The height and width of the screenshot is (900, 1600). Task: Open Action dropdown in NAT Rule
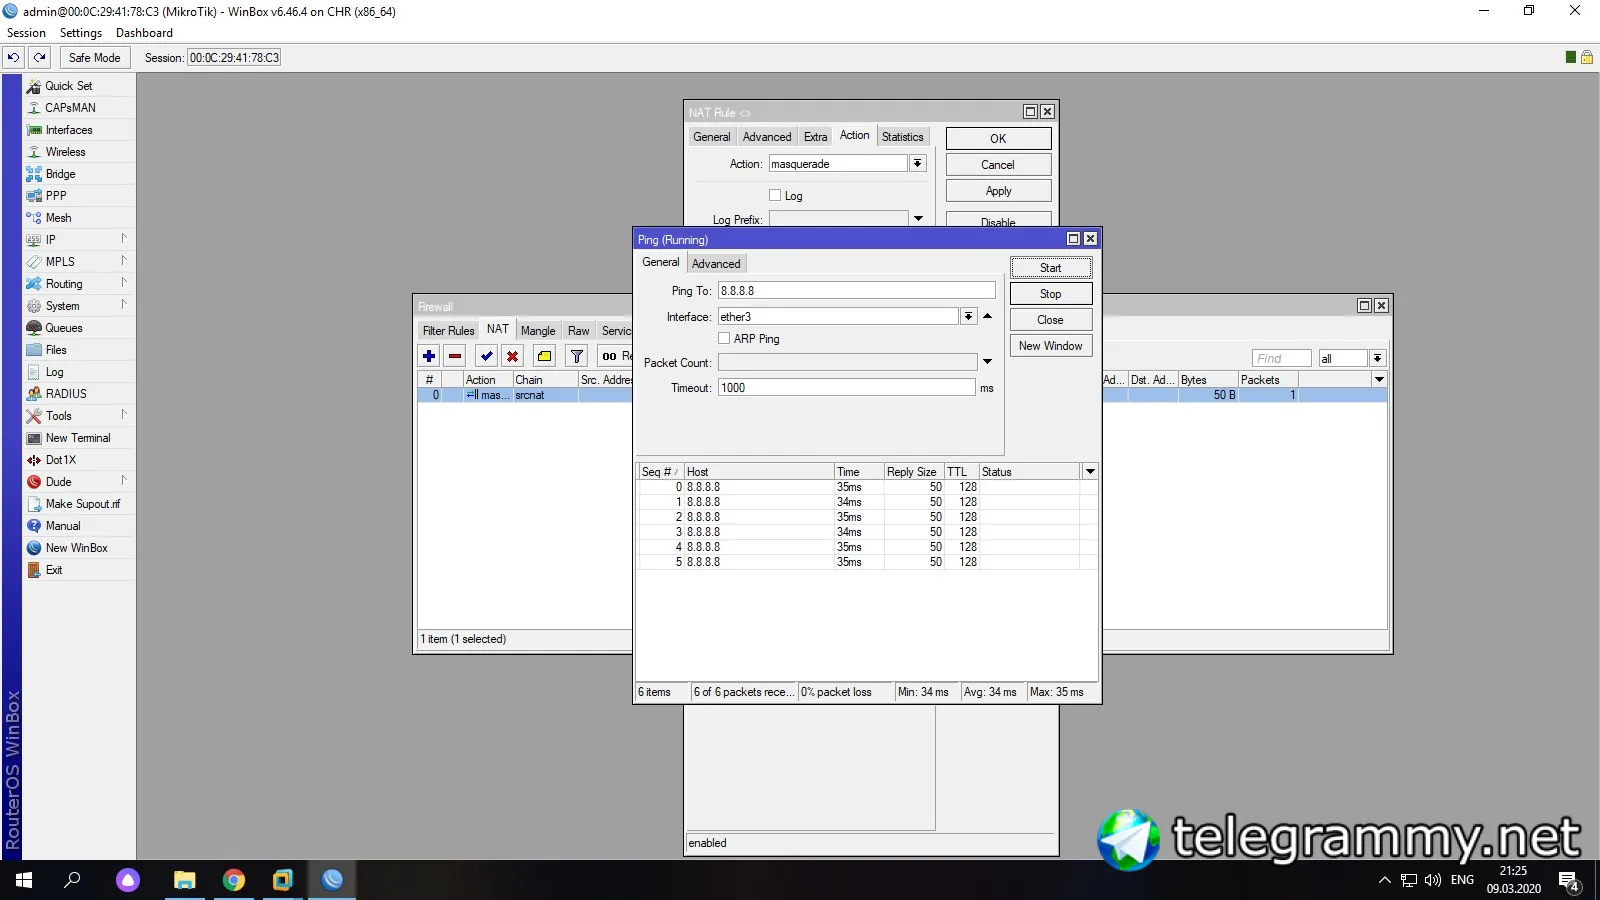click(x=918, y=163)
